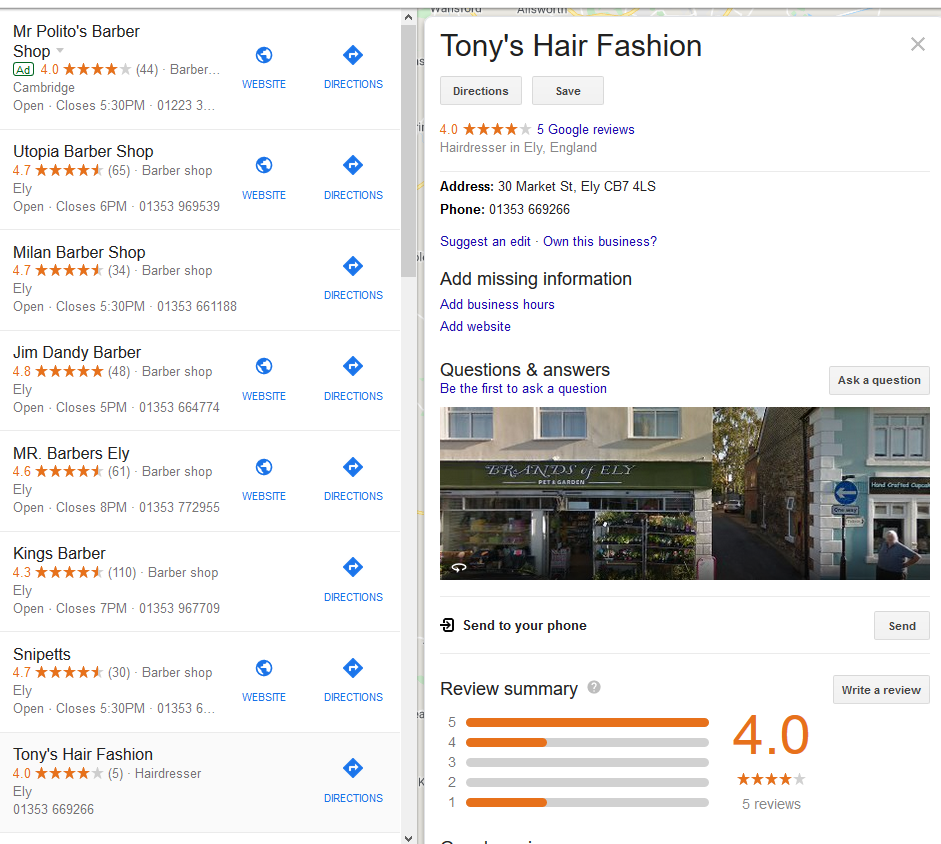Screen dimensions: 941x844
Task: Click the help icon beside Review summary
Action: tap(594, 687)
